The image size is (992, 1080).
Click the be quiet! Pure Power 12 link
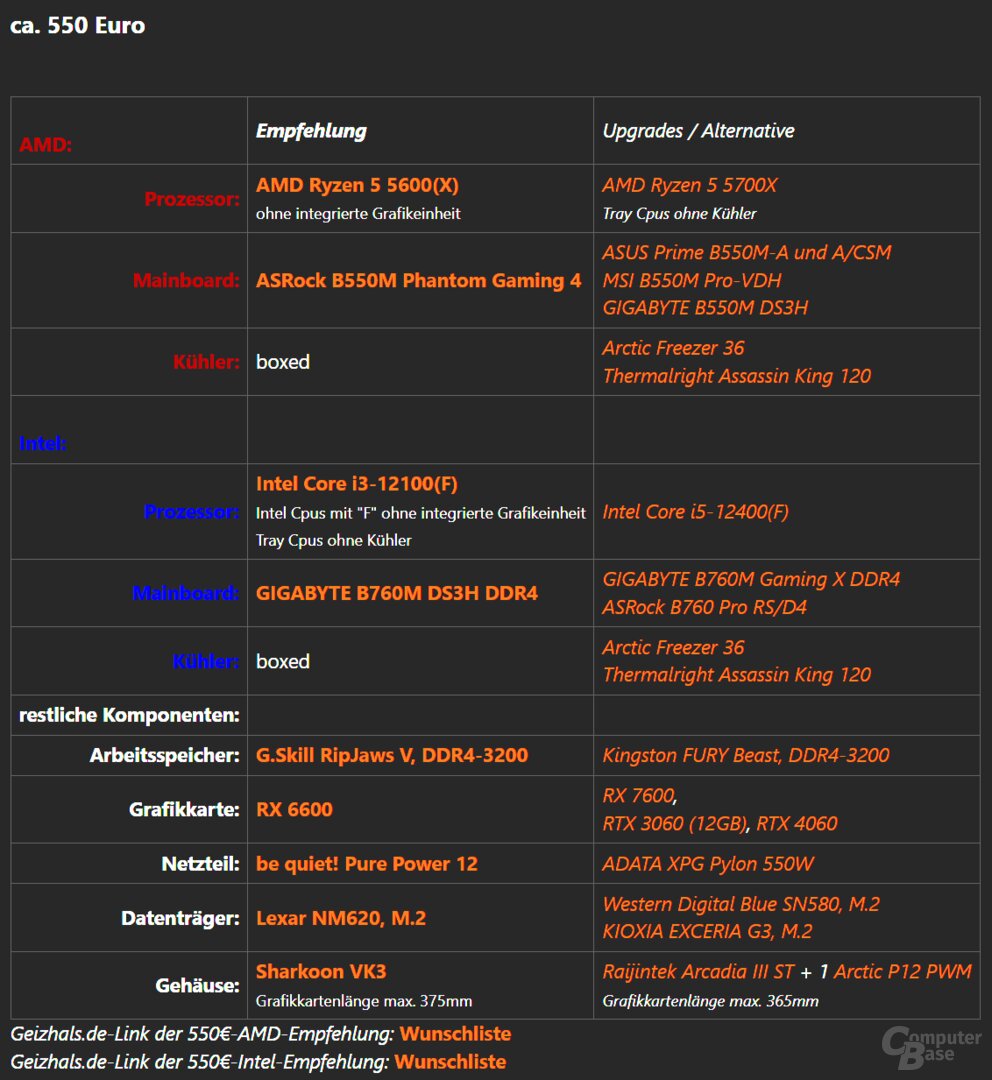point(366,864)
